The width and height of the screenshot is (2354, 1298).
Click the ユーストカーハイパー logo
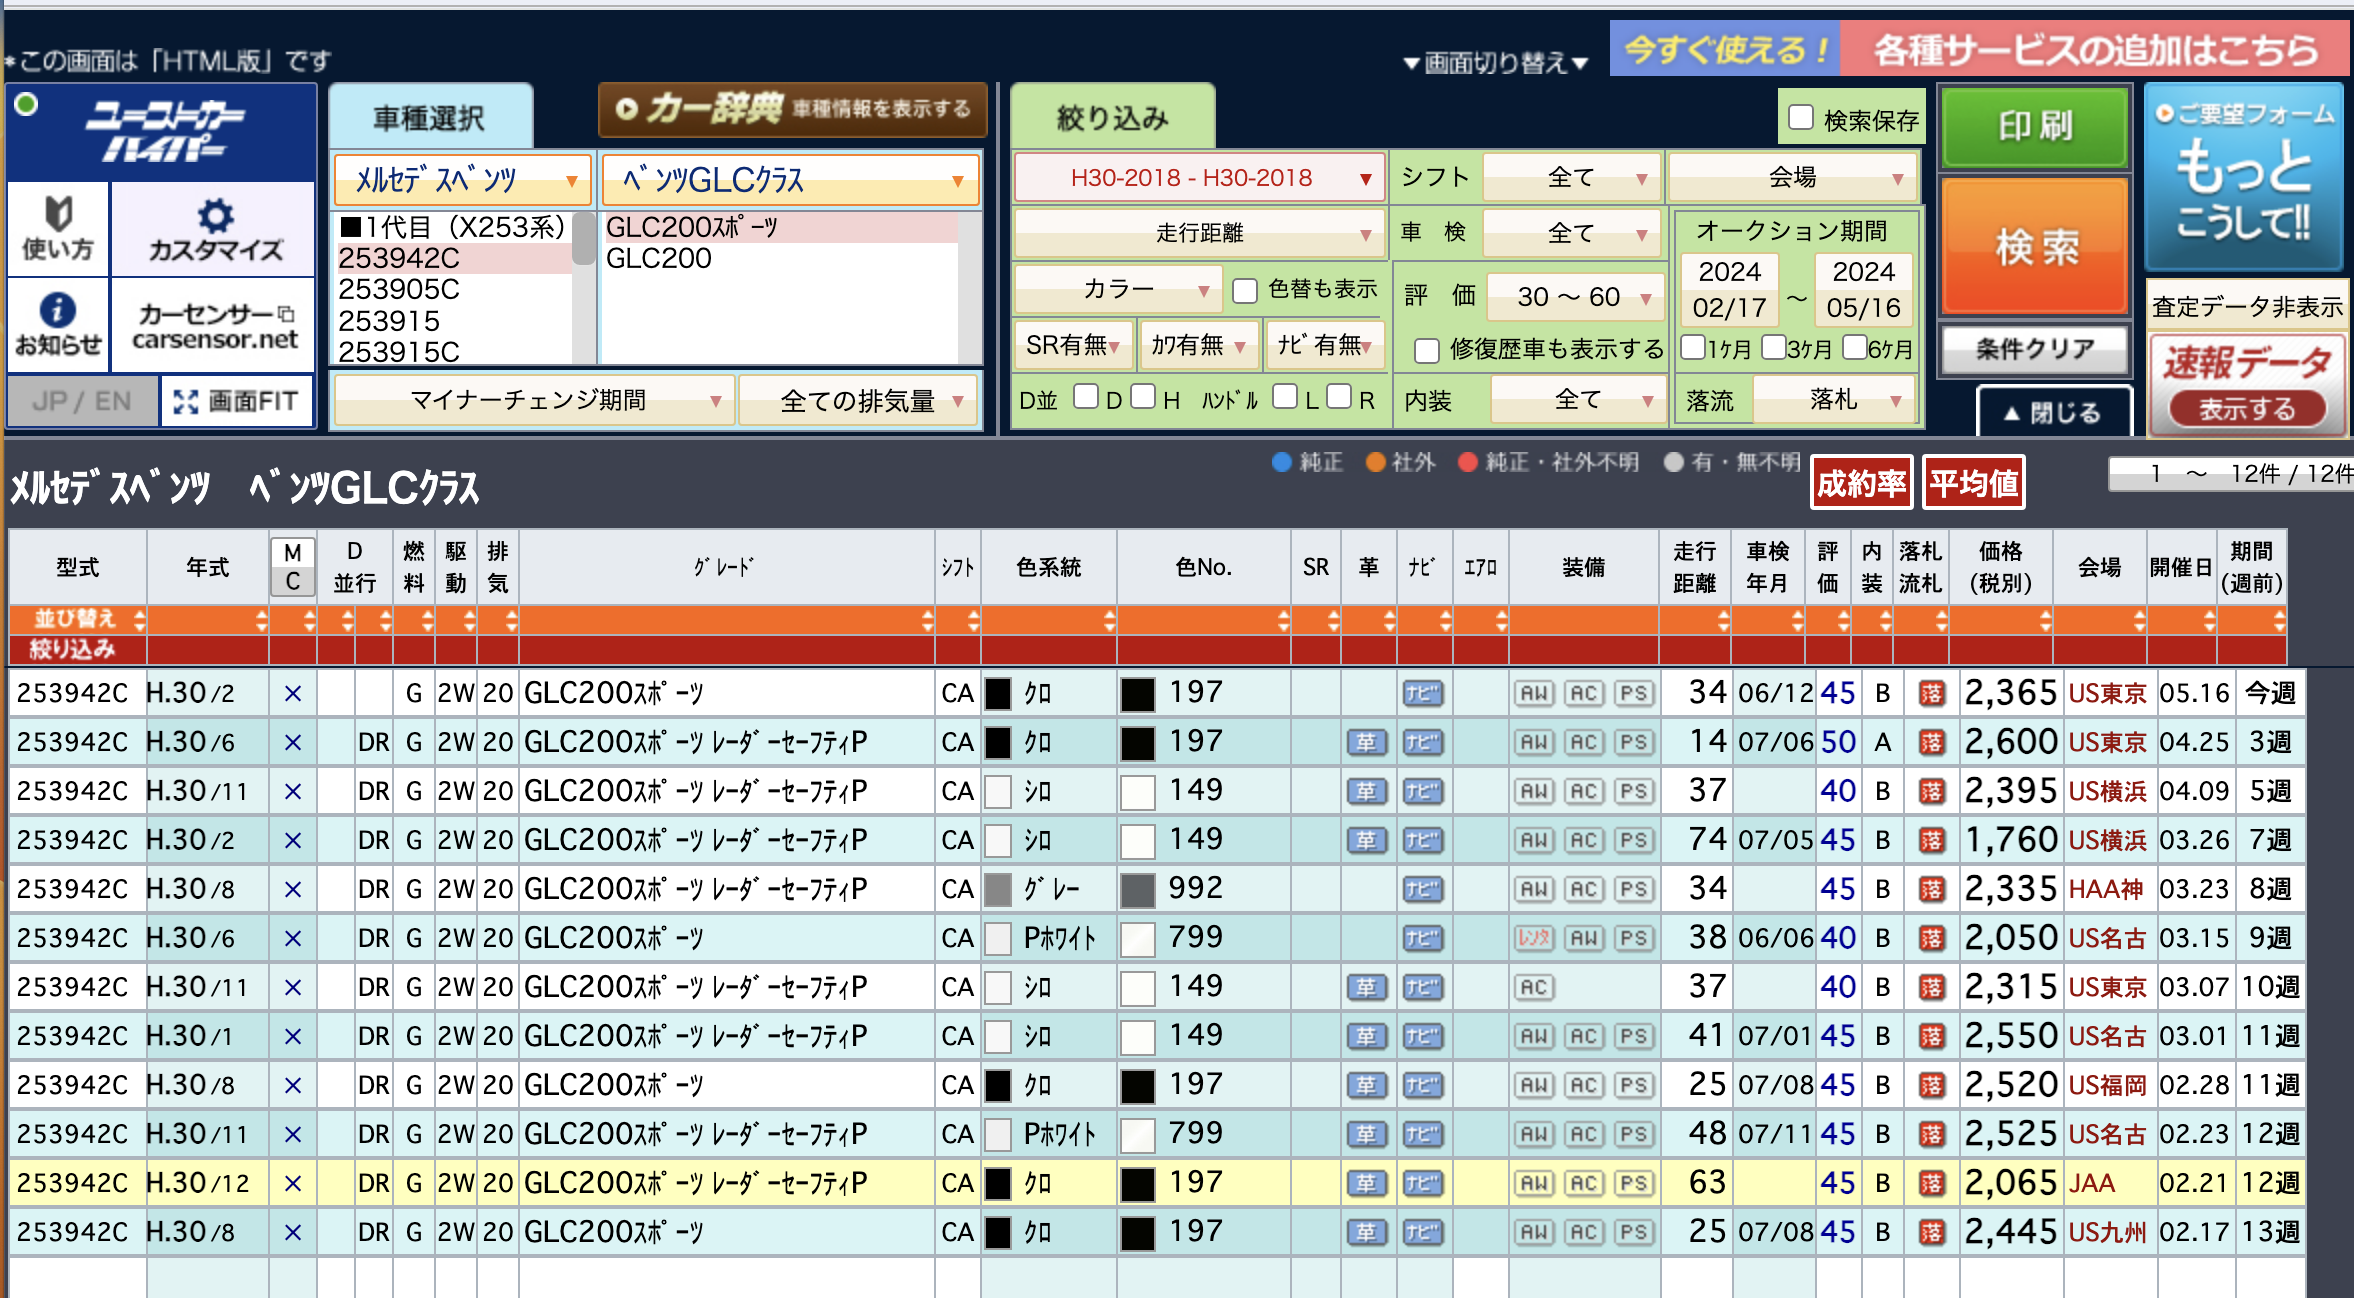pos(163,133)
